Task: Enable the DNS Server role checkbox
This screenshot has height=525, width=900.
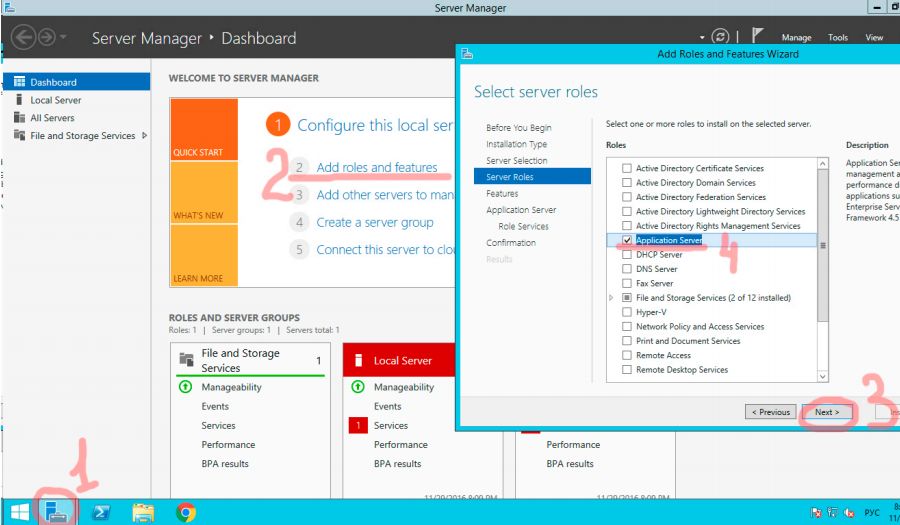Action: pos(627,269)
